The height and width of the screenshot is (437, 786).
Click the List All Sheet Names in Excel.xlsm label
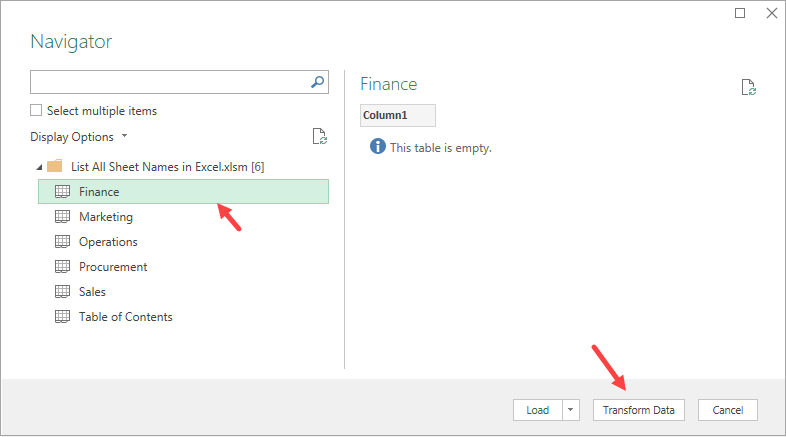point(167,167)
